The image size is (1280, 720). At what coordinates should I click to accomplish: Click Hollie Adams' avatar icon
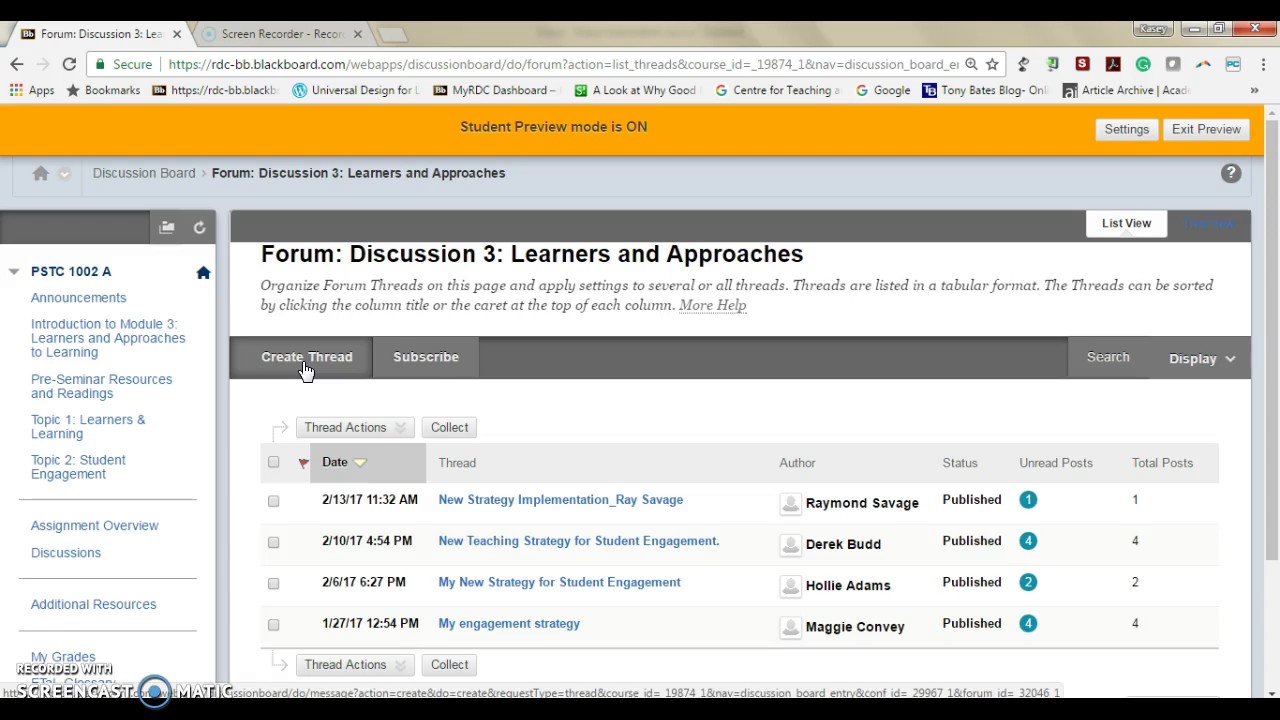[791, 585]
